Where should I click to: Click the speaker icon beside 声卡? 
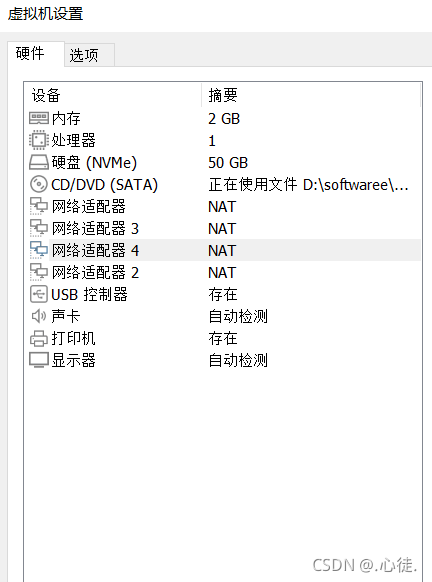39,316
